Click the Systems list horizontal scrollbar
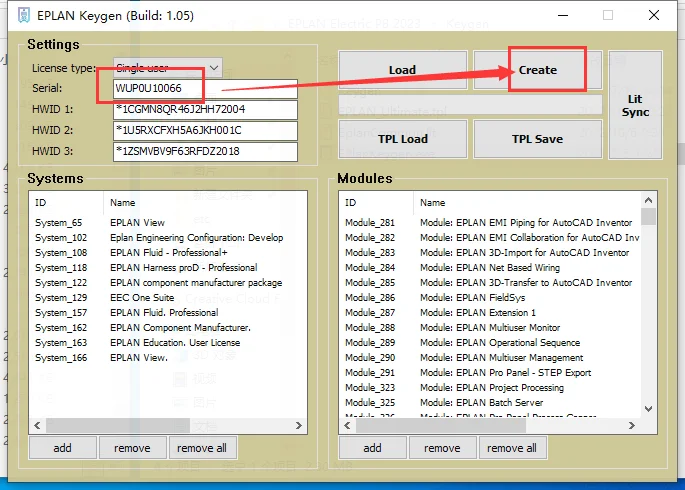Screen dimensions: 685x490 [x=150, y=425]
